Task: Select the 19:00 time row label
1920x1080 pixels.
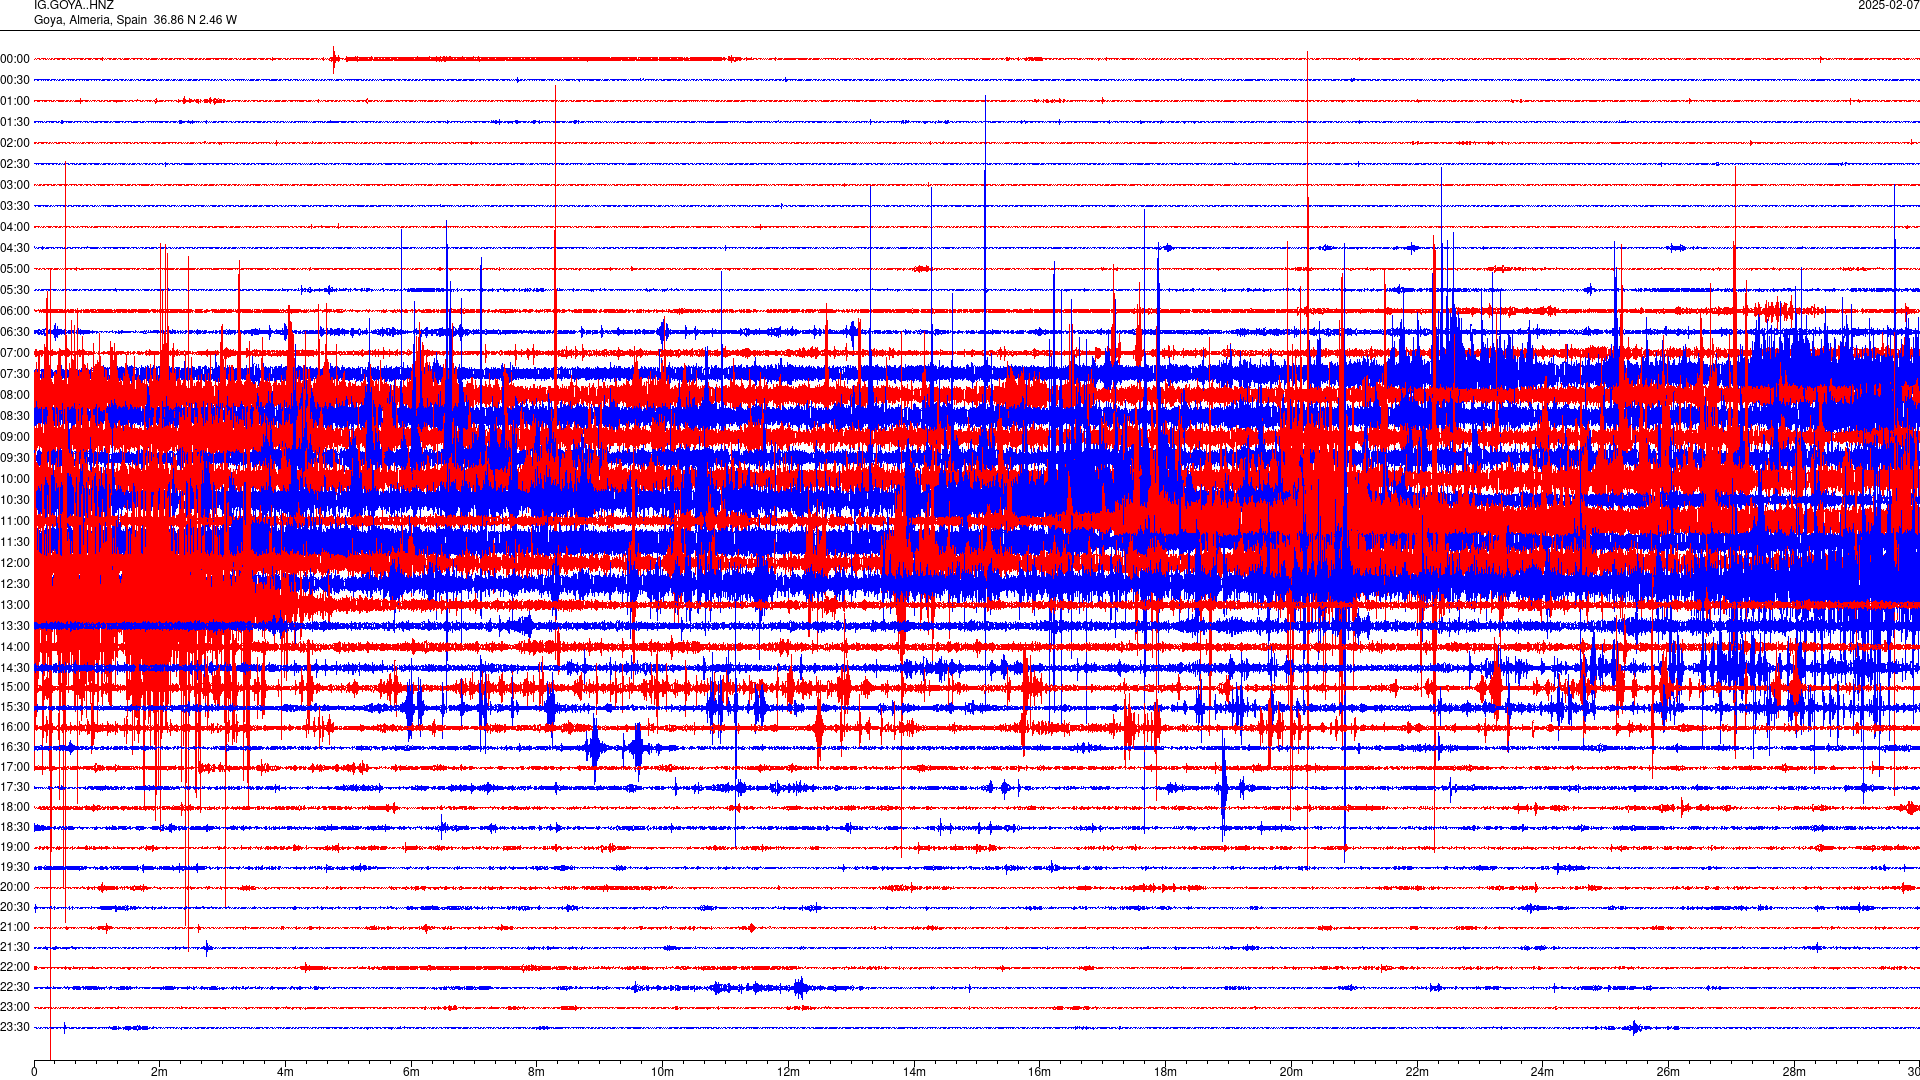Action: (x=15, y=847)
